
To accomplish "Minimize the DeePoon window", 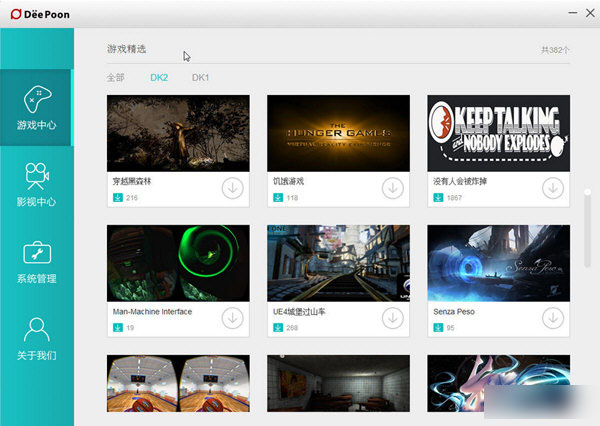I will (572, 13).
